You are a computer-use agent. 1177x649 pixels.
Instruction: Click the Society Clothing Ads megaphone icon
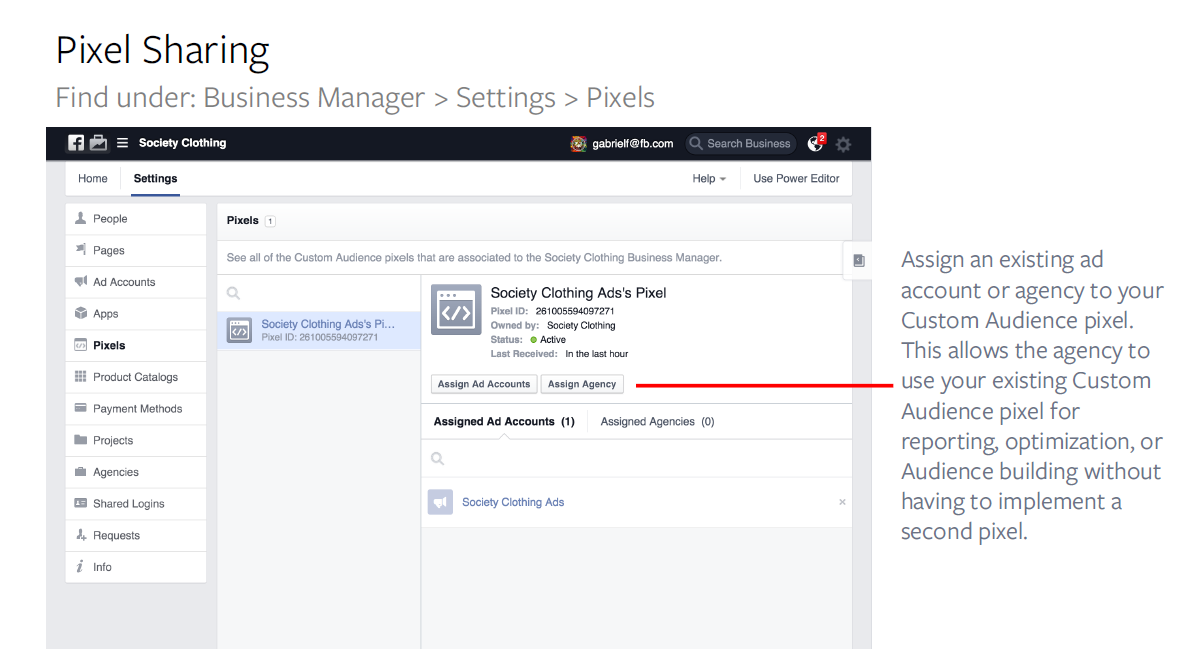pos(441,502)
